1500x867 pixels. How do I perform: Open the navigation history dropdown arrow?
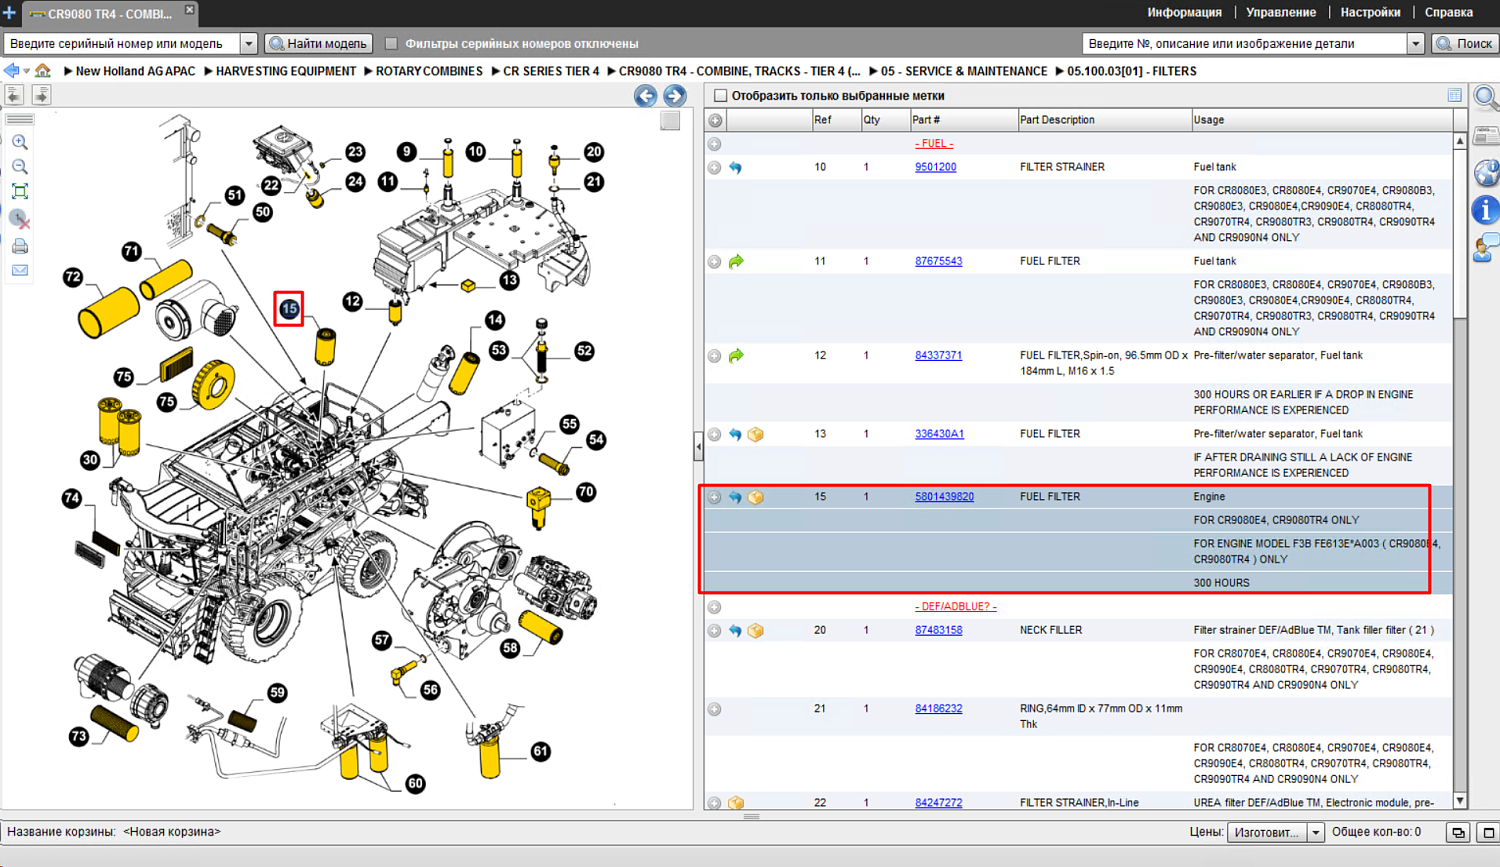point(26,71)
